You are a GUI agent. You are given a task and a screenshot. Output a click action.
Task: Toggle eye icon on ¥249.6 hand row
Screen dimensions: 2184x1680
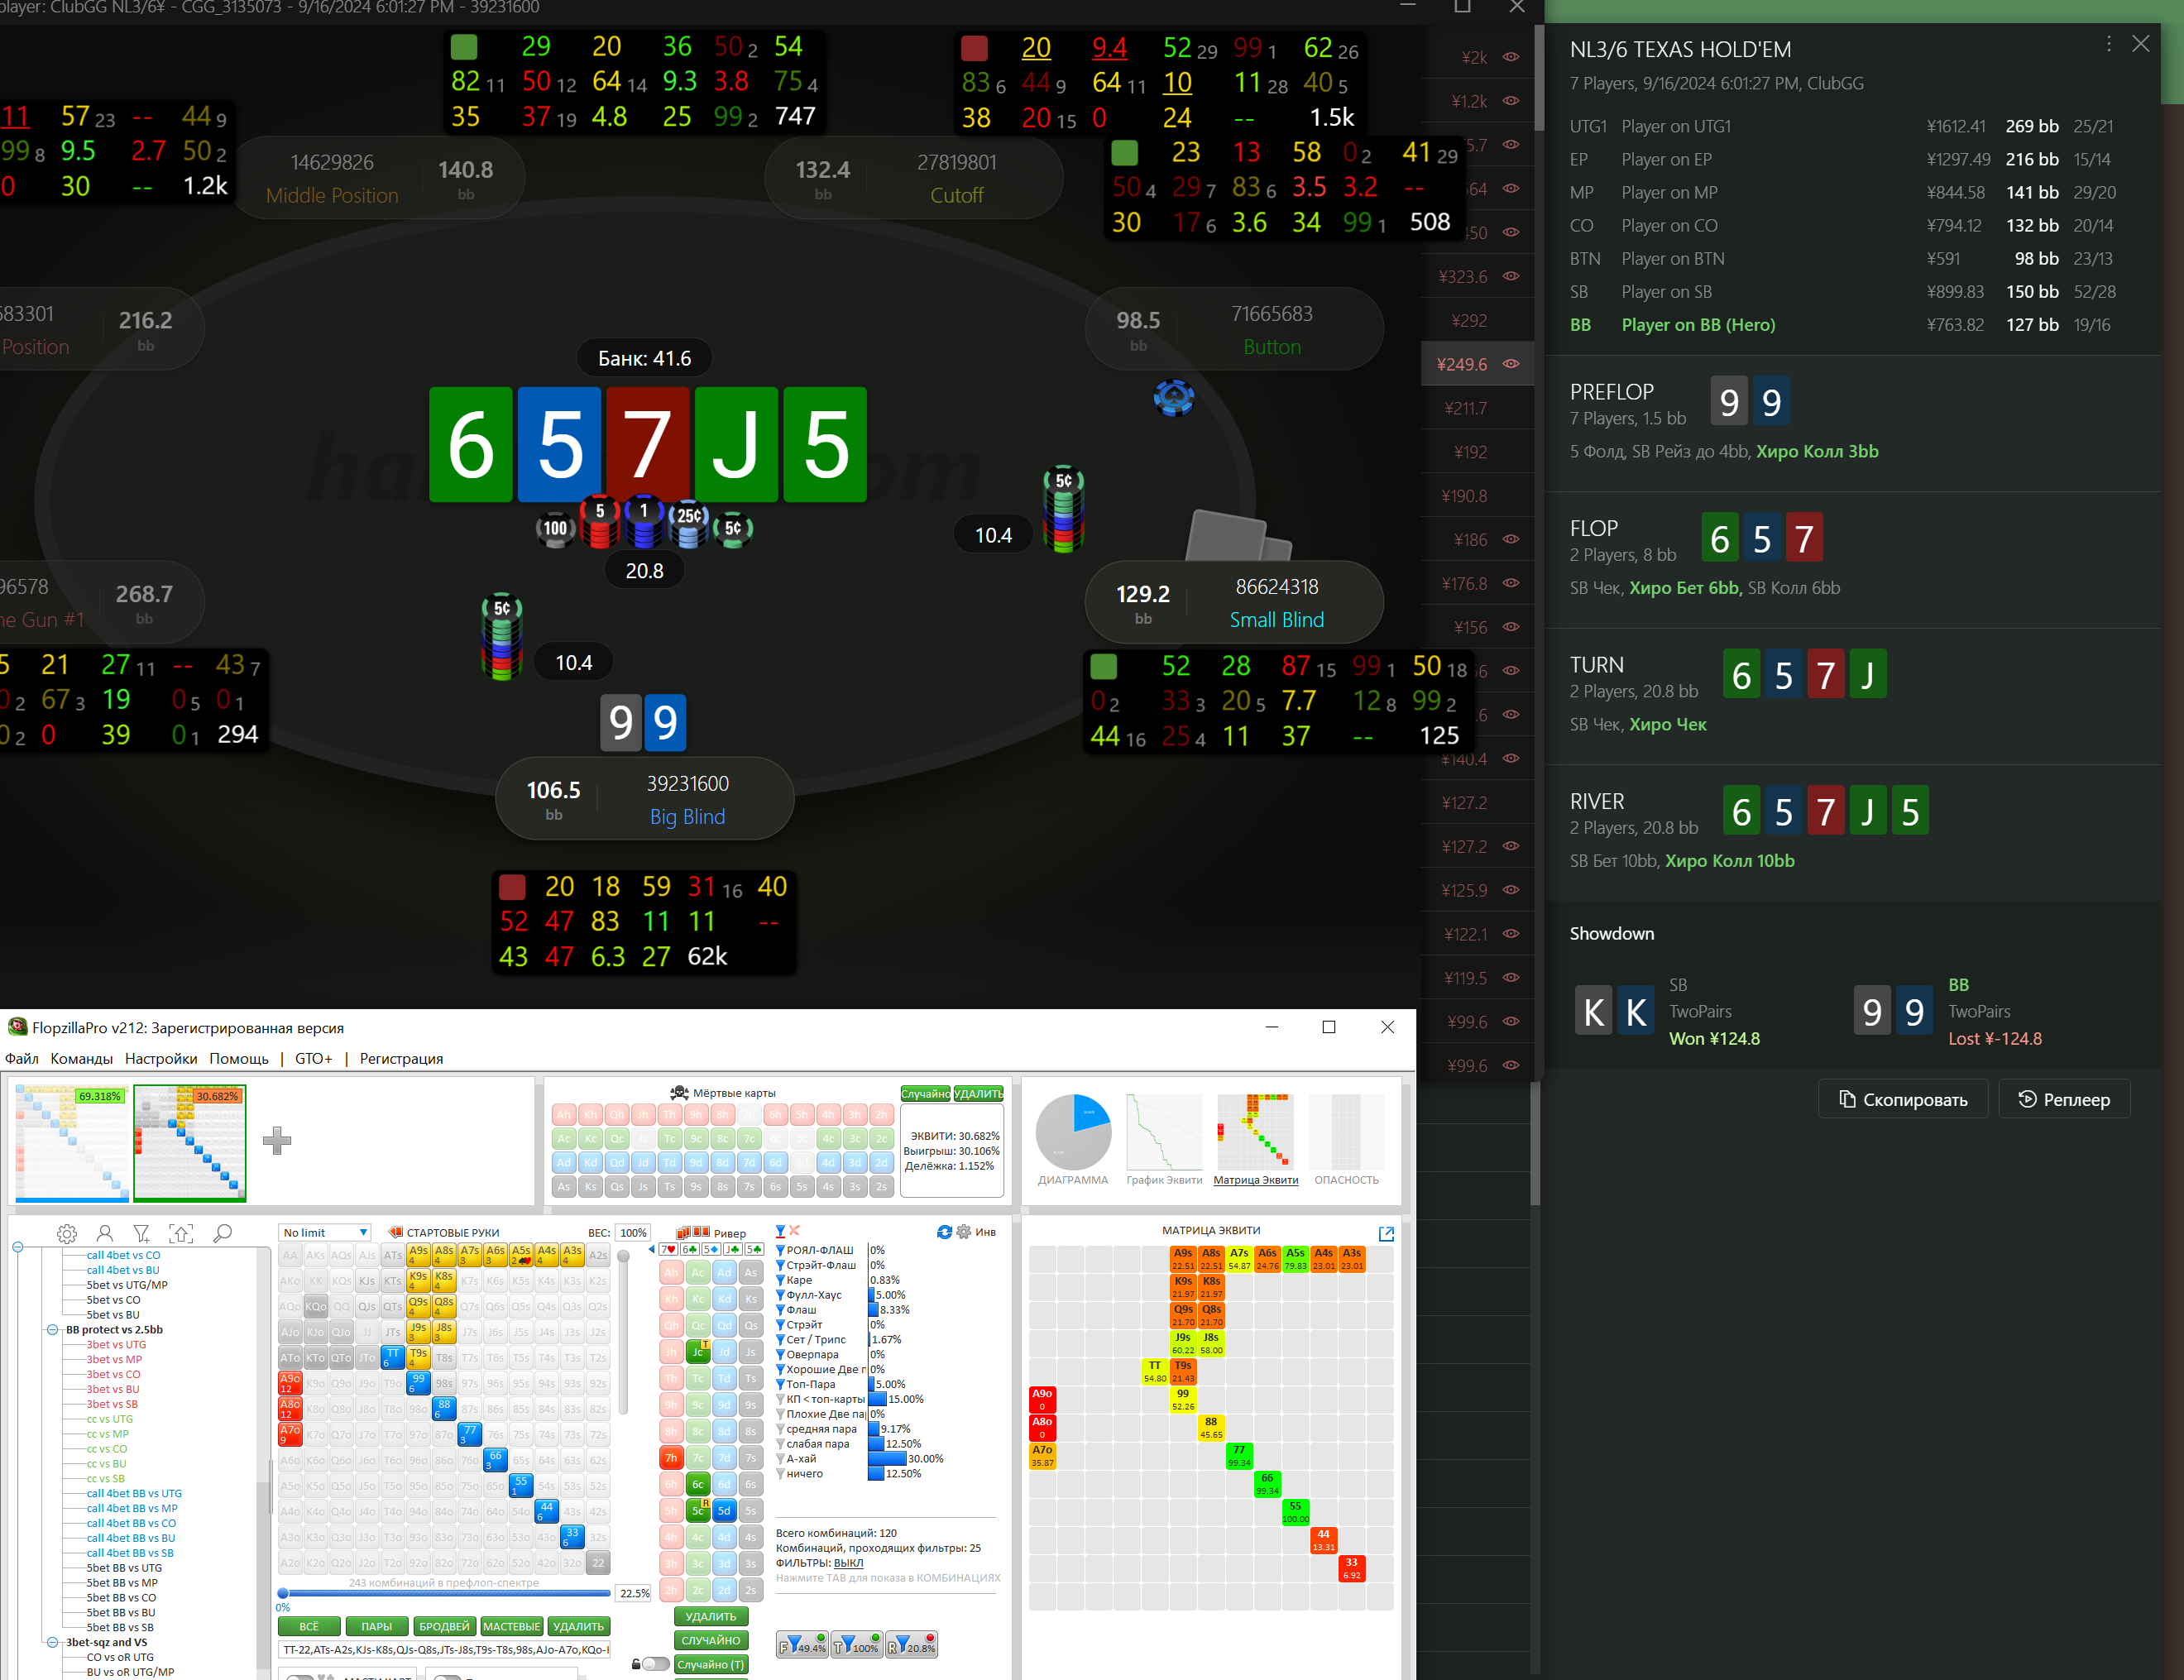click(1511, 364)
